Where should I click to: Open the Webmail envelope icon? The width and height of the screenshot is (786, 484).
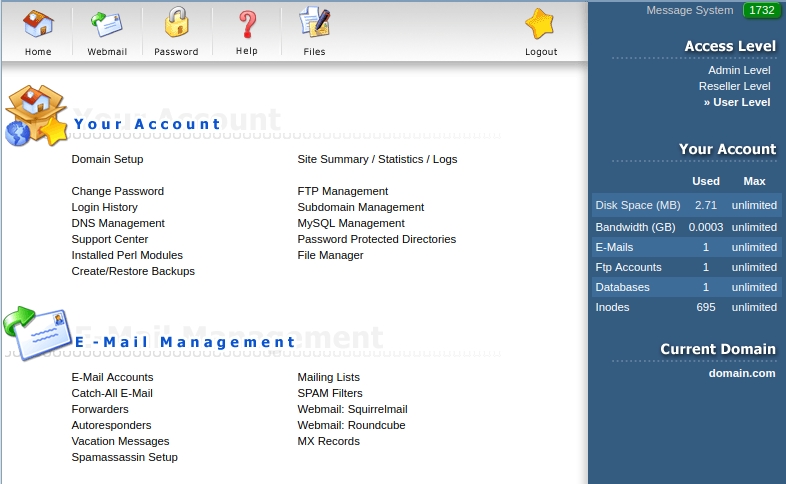tap(106, 23)
